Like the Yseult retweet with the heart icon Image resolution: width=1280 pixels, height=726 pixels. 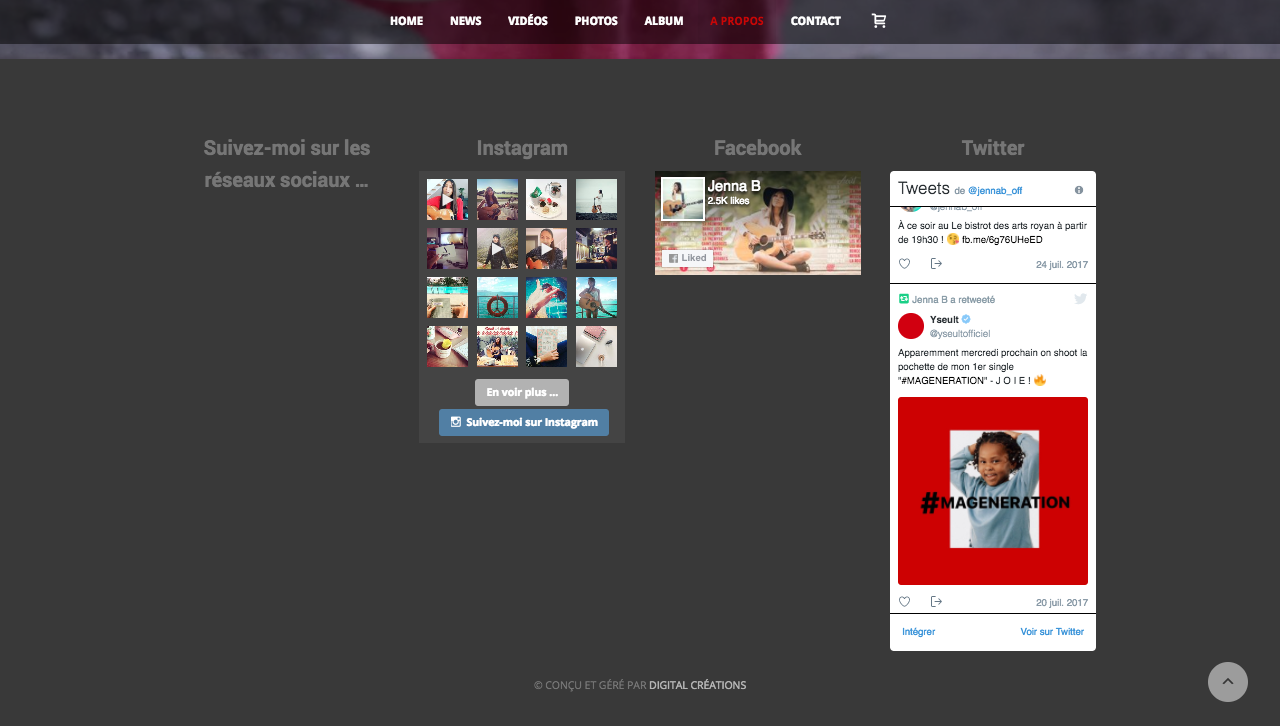point(905,602)
